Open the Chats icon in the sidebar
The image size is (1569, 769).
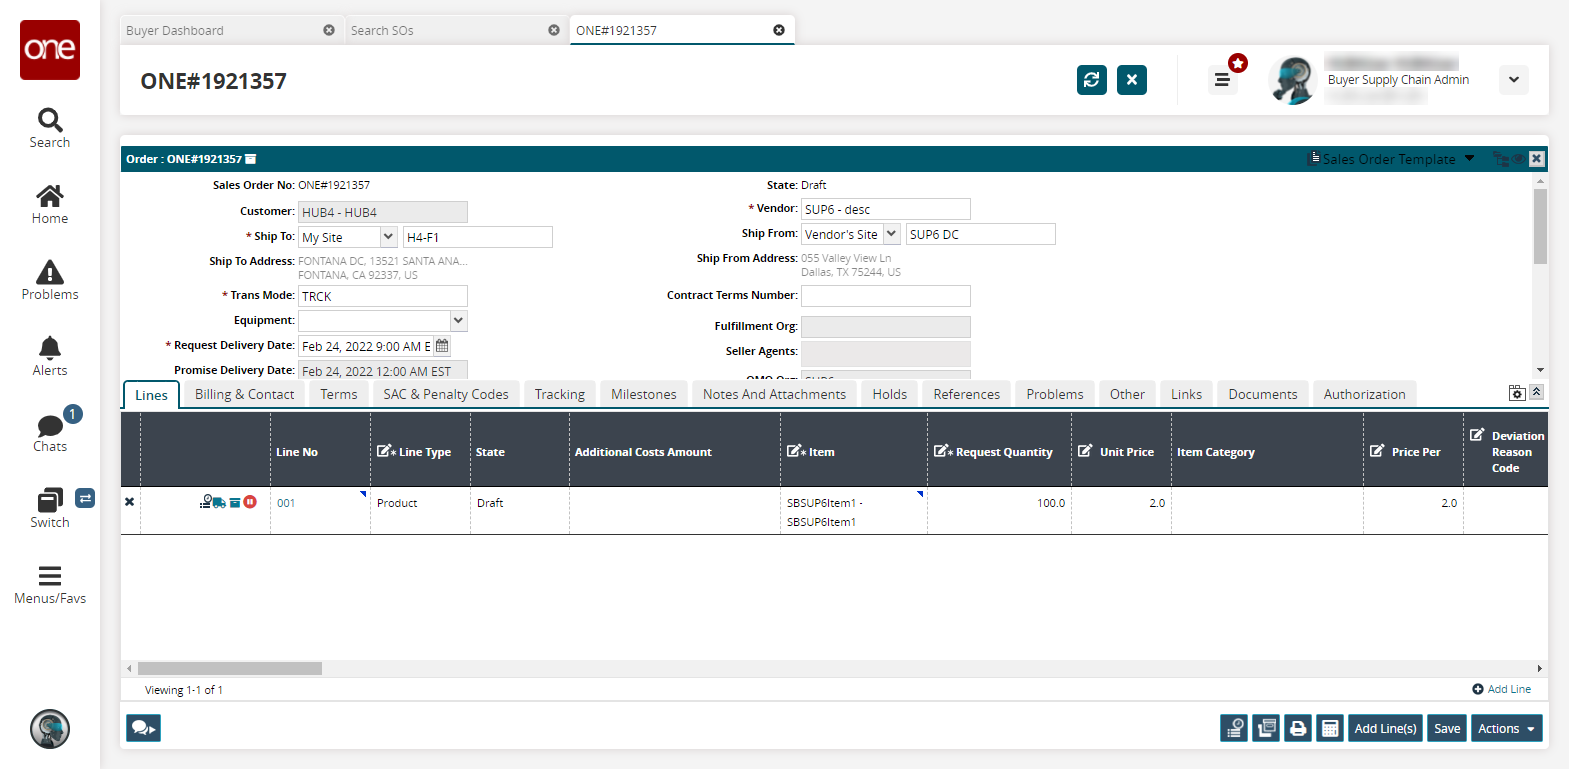tap(49, 432)
